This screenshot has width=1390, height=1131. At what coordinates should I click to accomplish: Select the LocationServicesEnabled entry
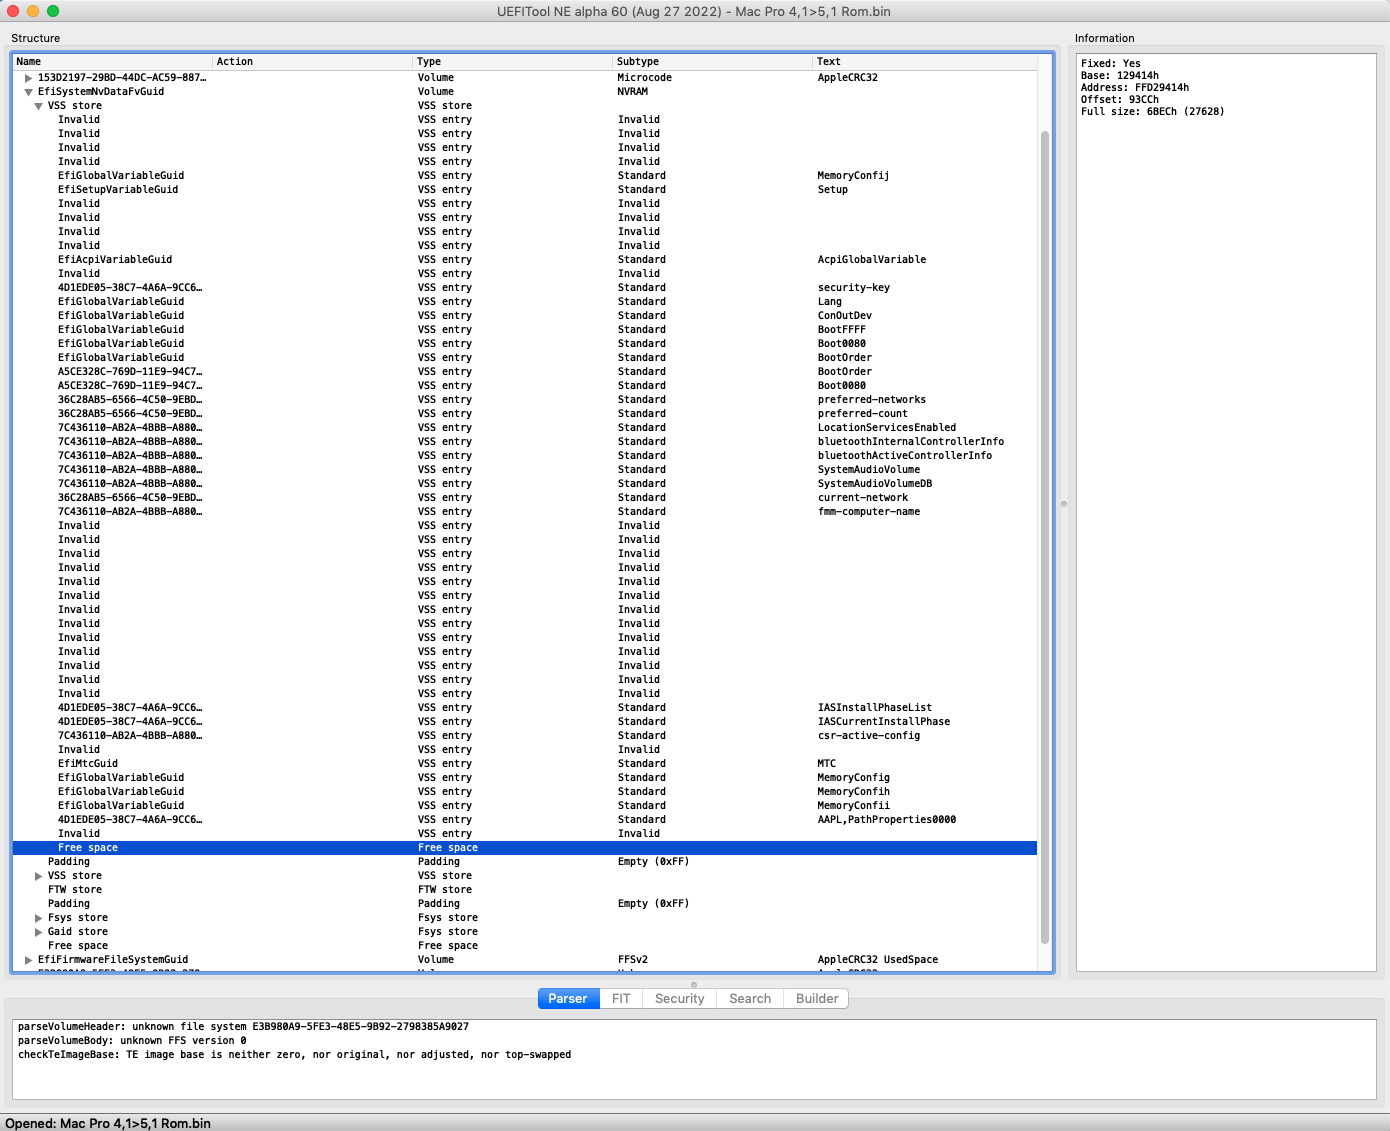pos(525,428)
